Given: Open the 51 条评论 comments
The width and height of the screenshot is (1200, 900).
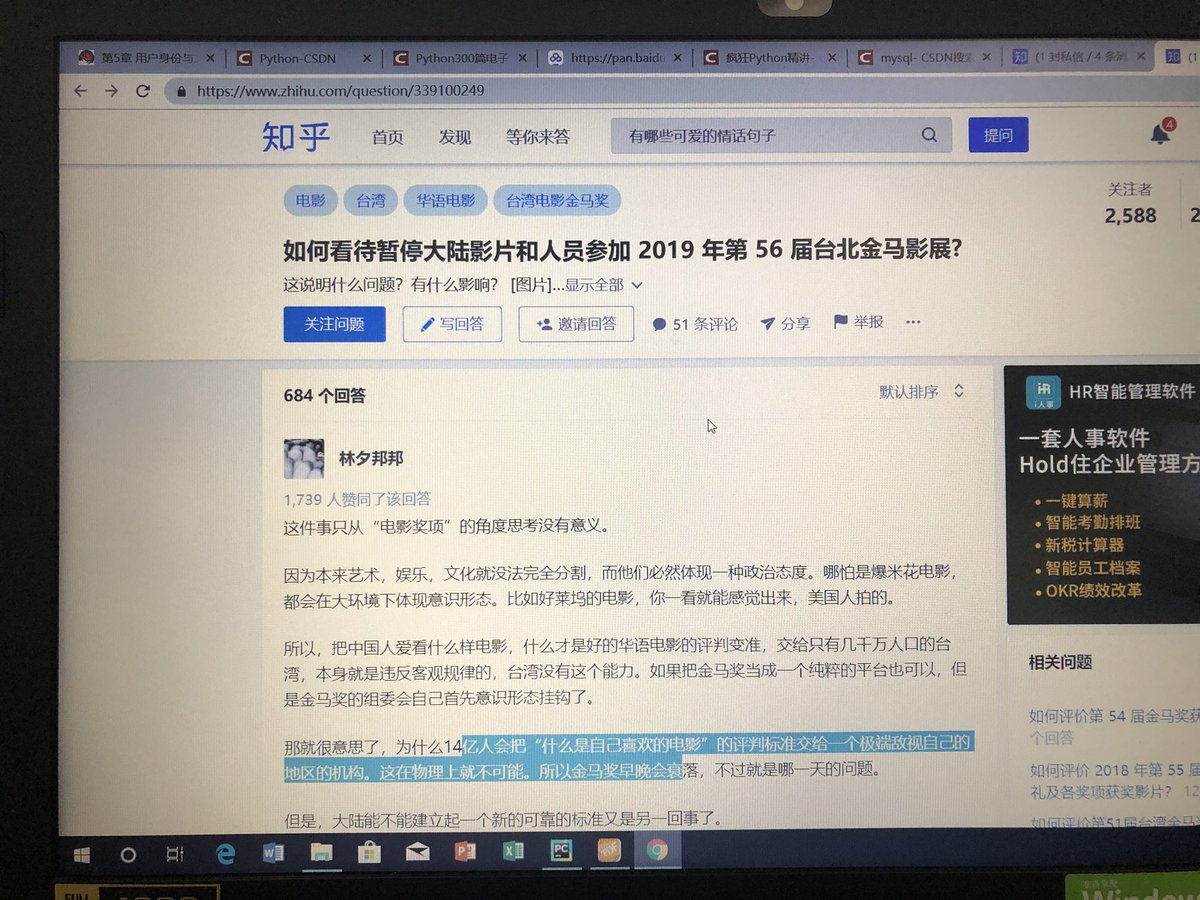Looking at the screenshot, I should tap(695, 324).
